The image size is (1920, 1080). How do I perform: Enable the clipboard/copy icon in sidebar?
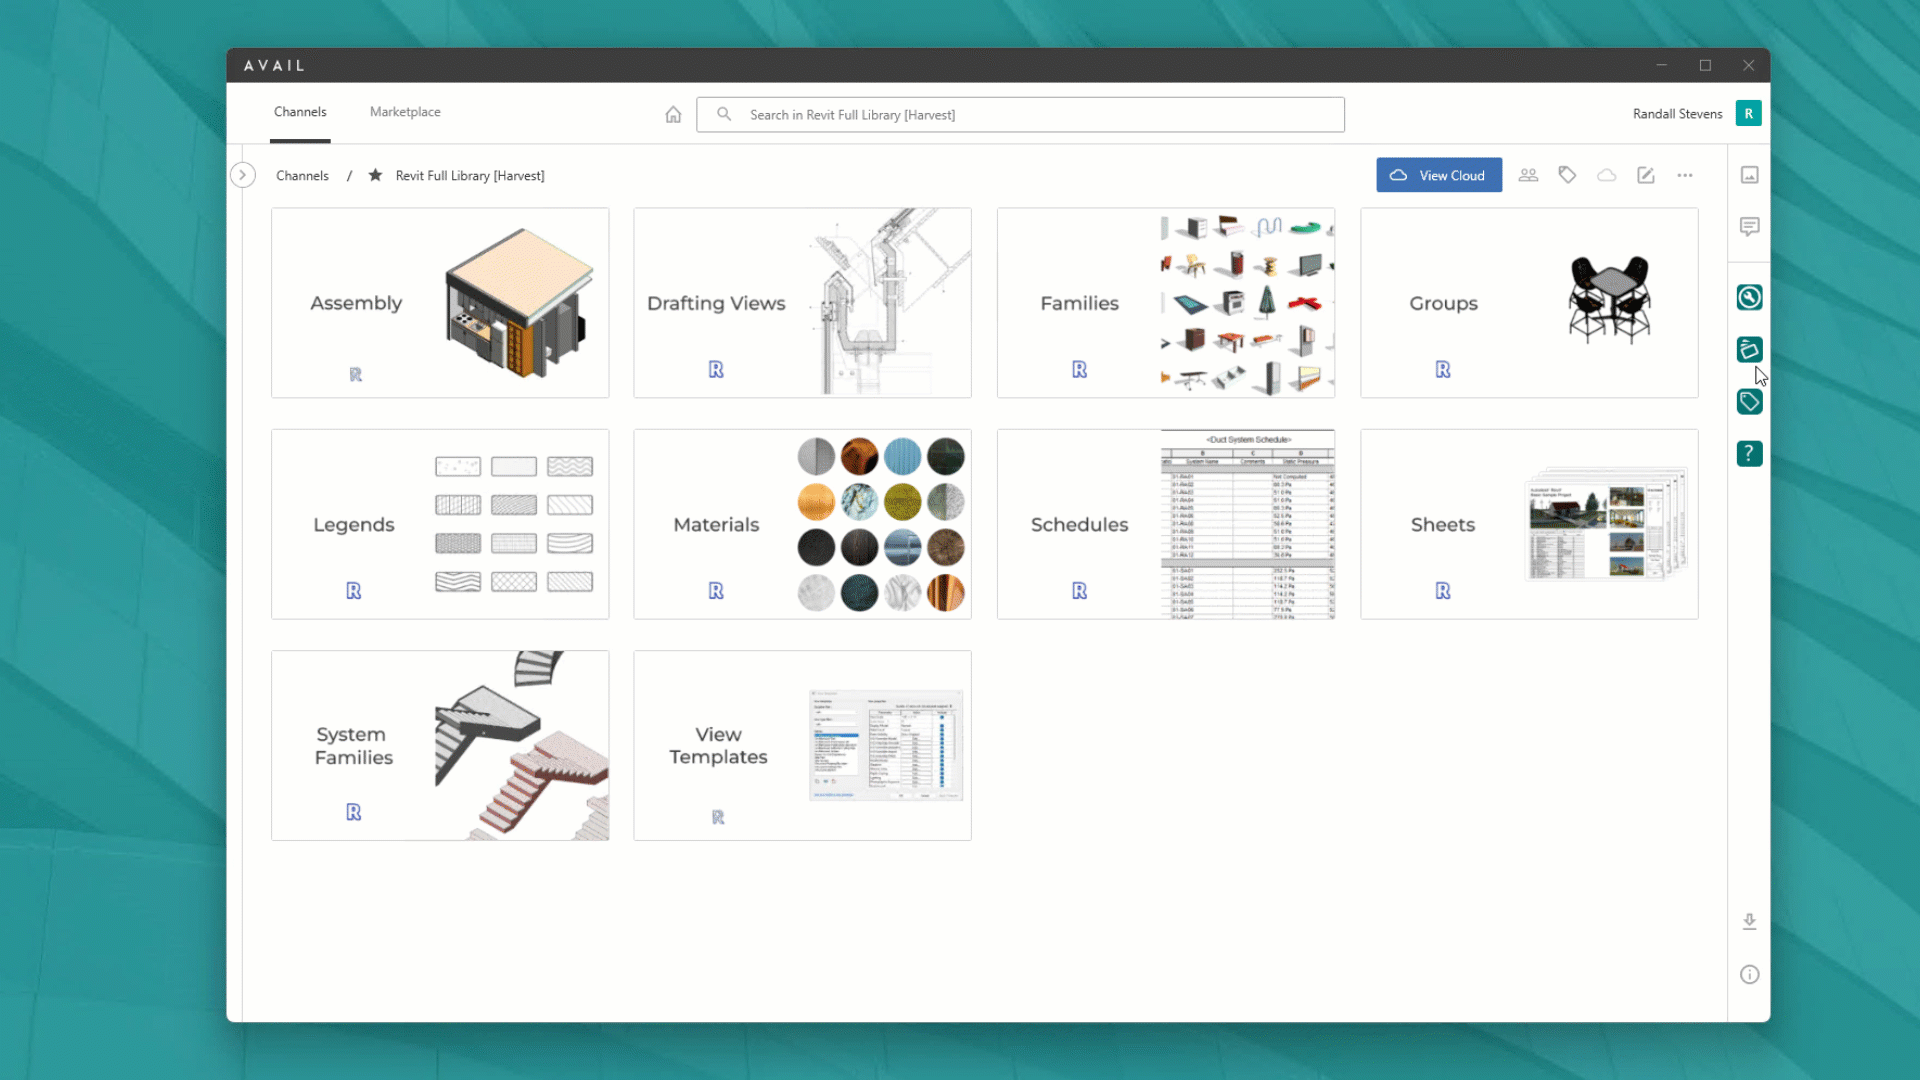(1749, 349)
